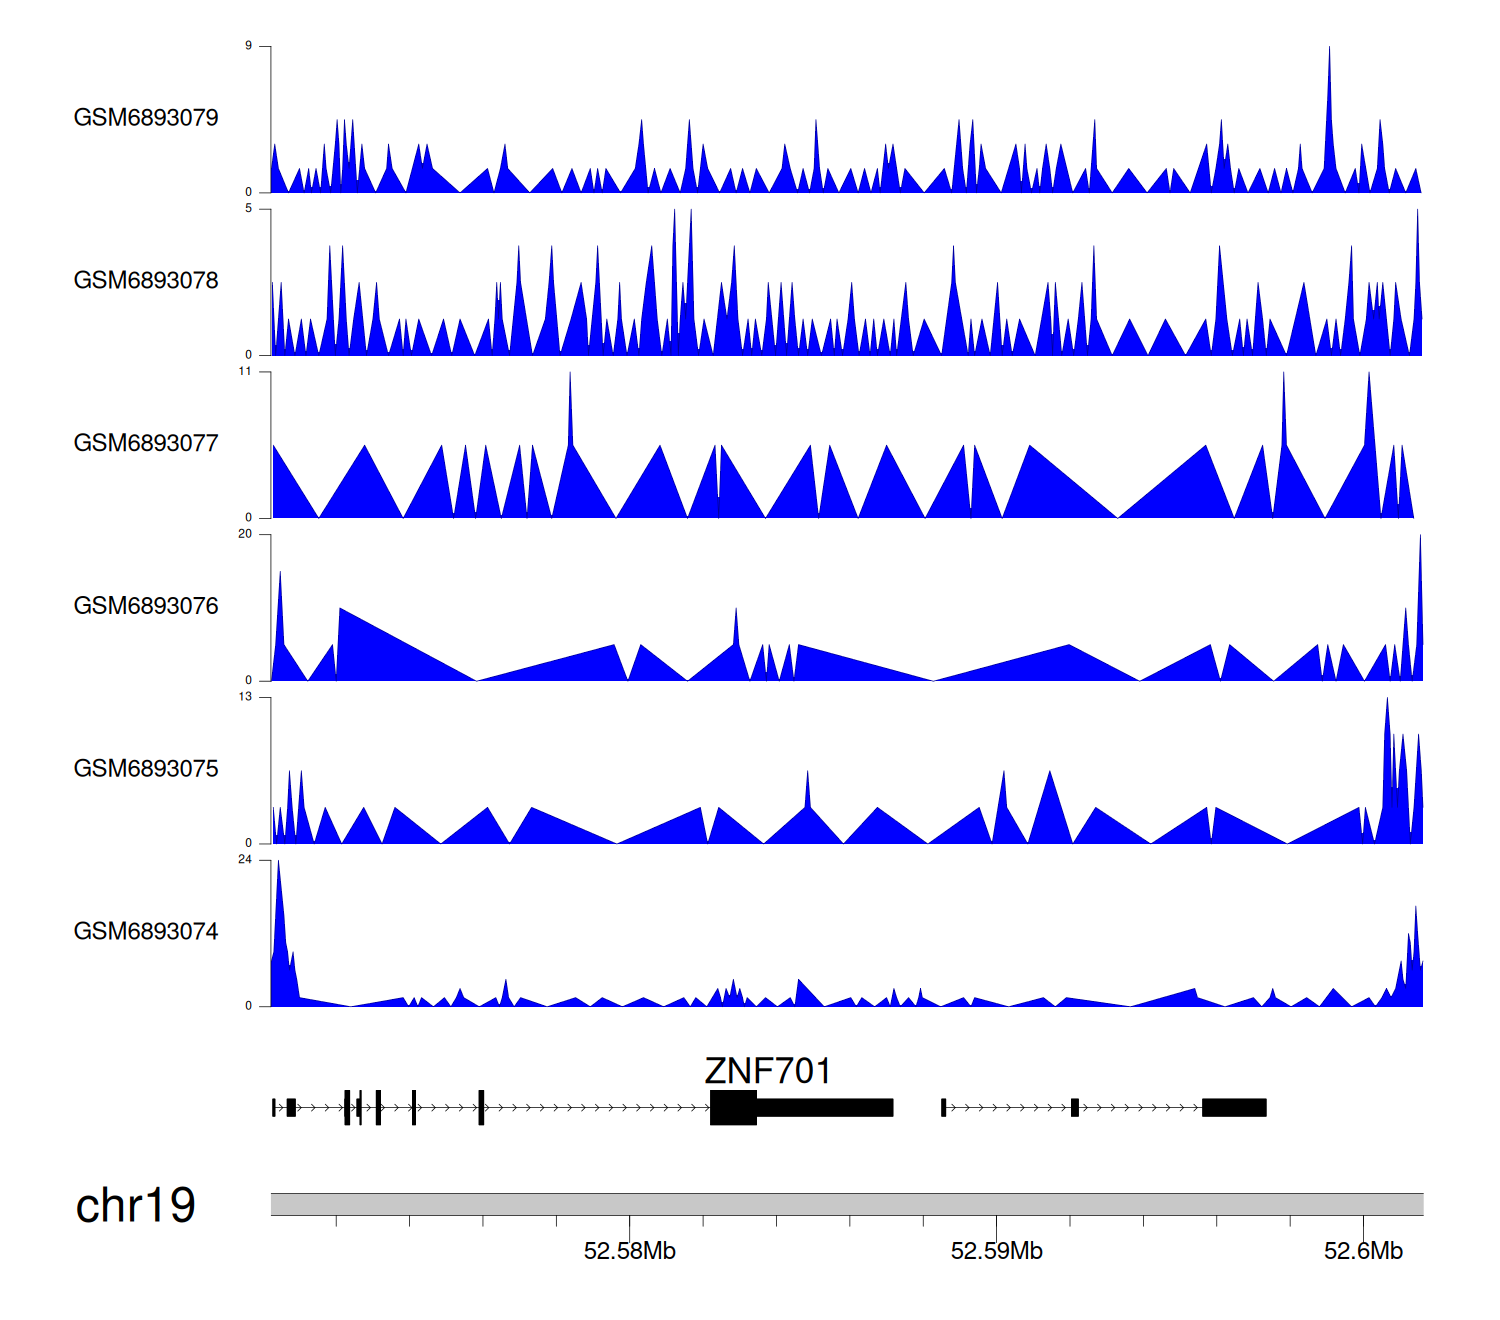Click the GSM6893077 track name
Screen dimensions: 1500x1320
tap(146, 444)
